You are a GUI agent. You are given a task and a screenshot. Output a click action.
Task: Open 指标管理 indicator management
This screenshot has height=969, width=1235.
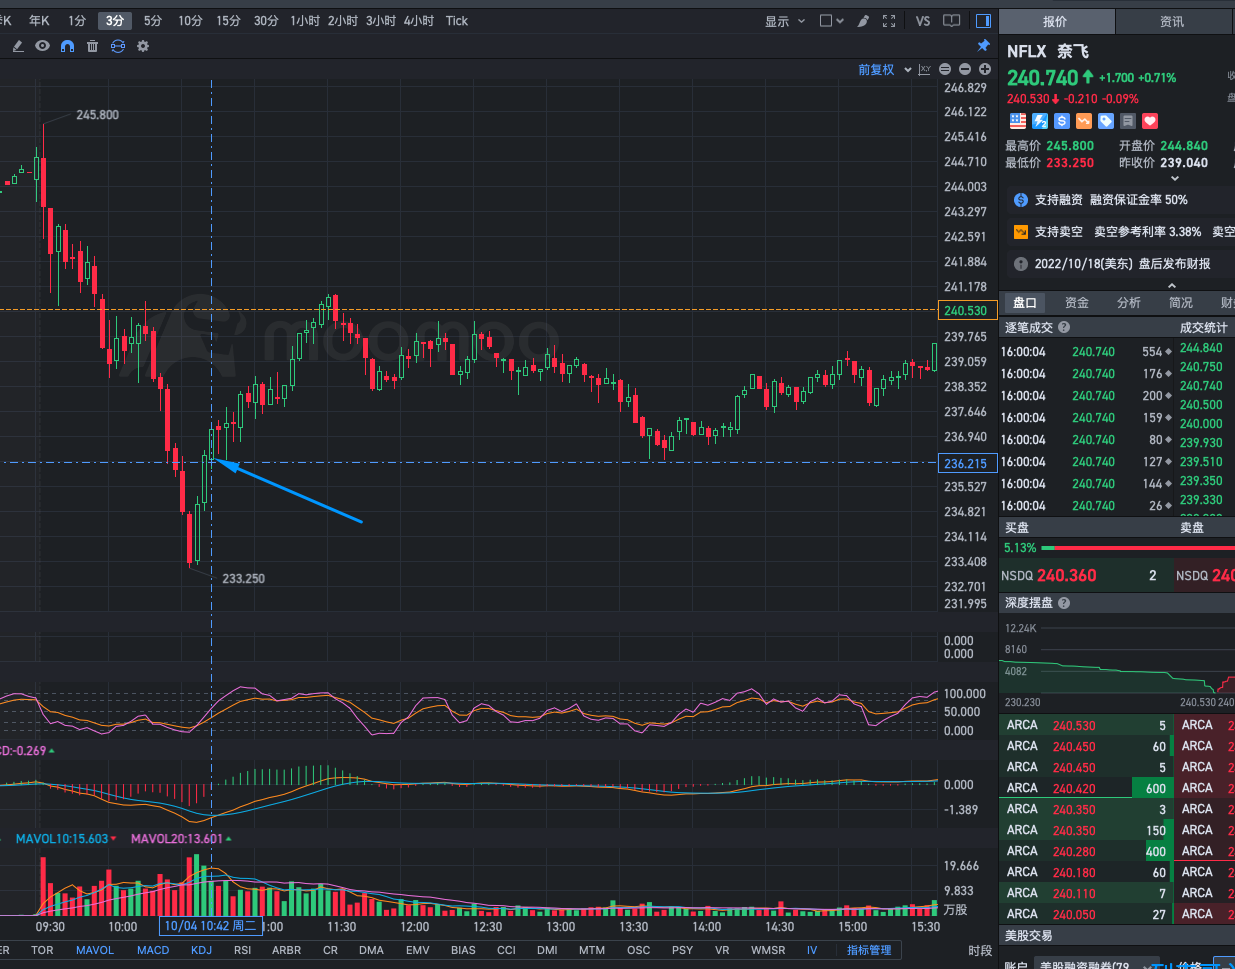(x=869, y=950)
